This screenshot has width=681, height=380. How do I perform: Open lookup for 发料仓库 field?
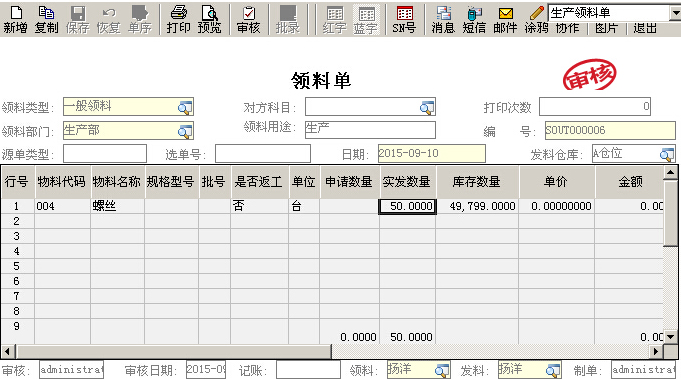pos(667,154)
